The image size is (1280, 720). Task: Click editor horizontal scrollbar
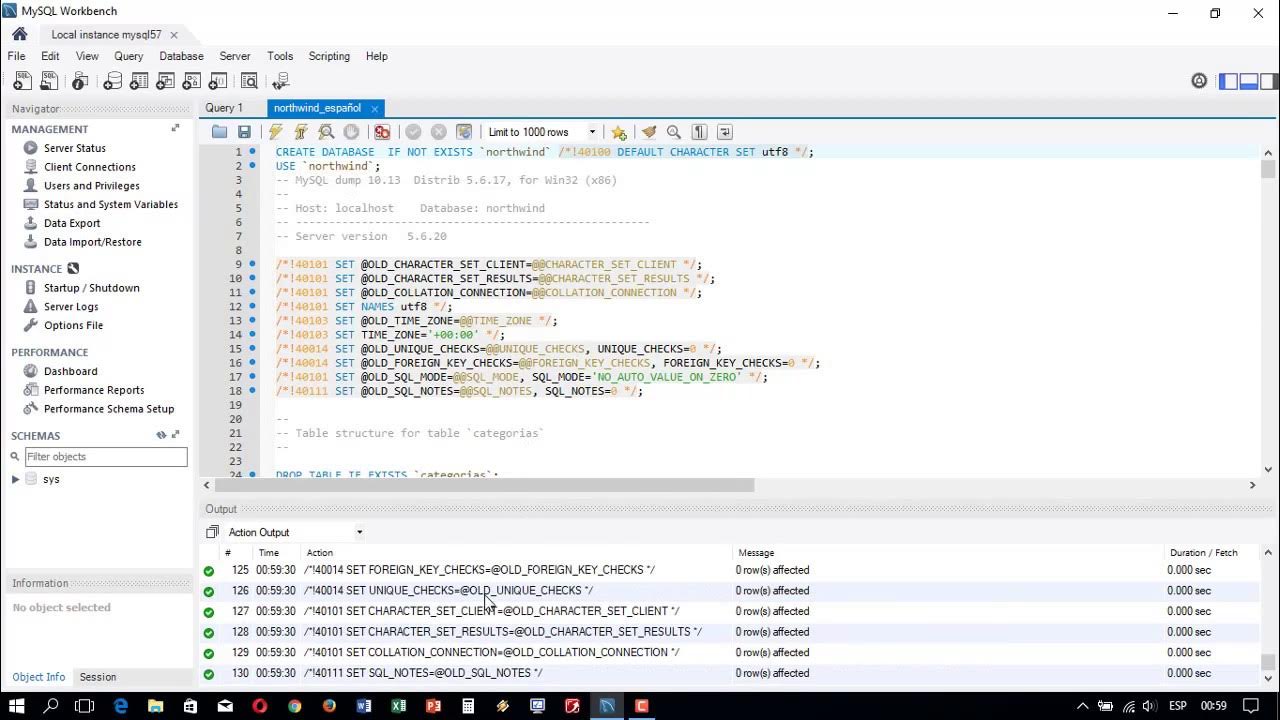coord(483,485)
